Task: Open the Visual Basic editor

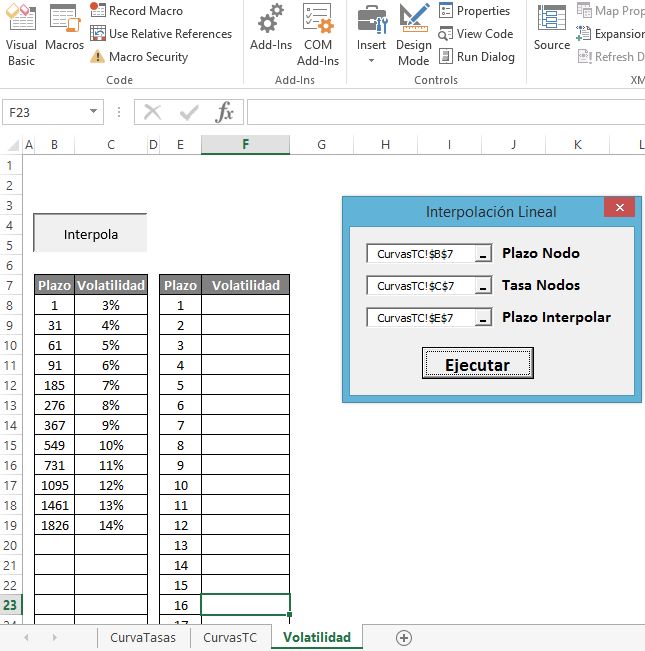Action: [21, 35]
